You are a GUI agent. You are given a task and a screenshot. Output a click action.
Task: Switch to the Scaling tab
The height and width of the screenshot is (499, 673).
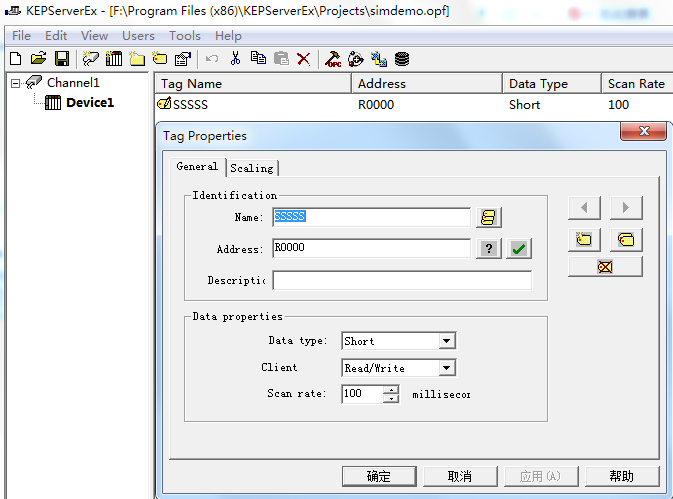coord(252,168)
